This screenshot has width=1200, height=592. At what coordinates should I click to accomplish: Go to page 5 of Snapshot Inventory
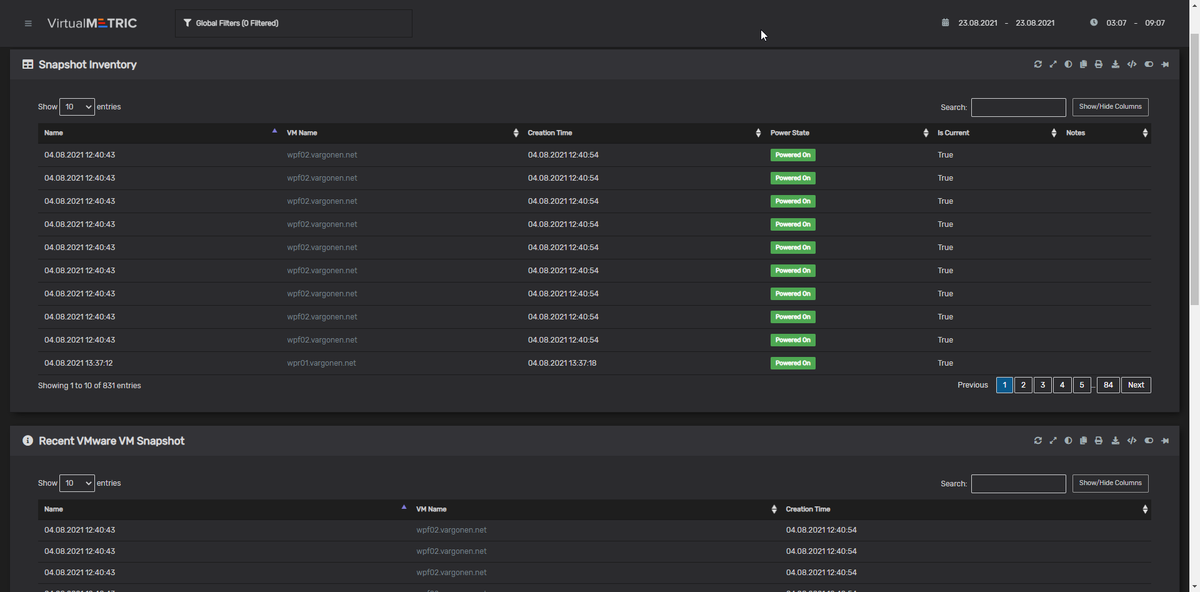click(x=1082, y=385)
